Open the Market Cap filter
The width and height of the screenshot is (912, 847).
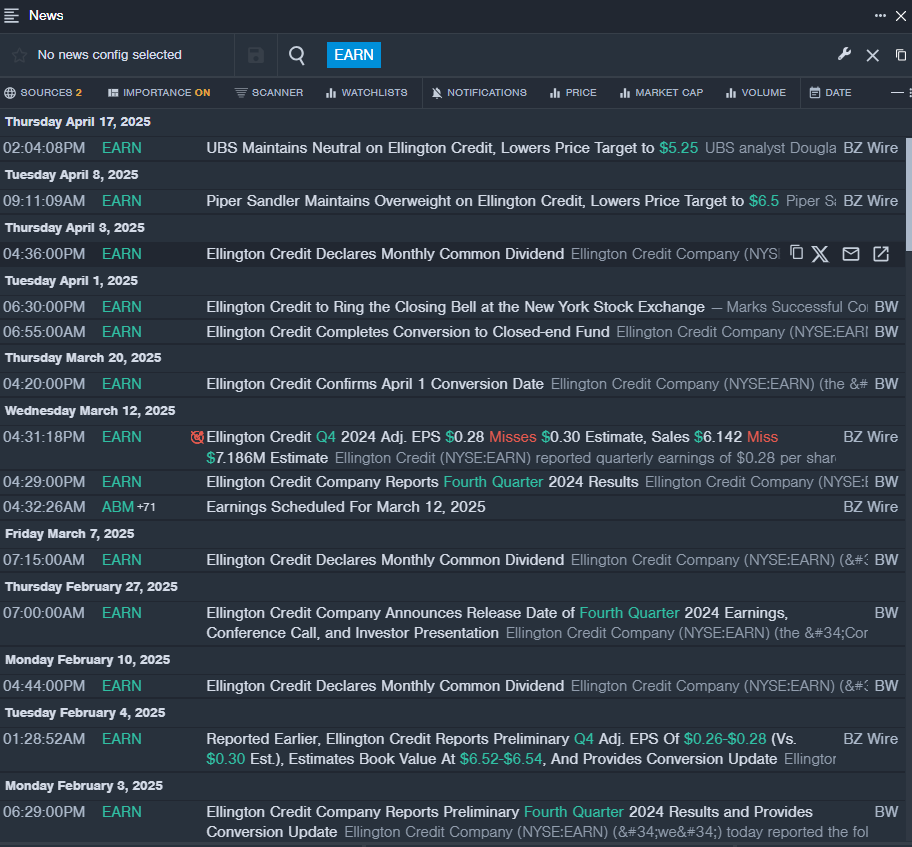tap(661, 92)
